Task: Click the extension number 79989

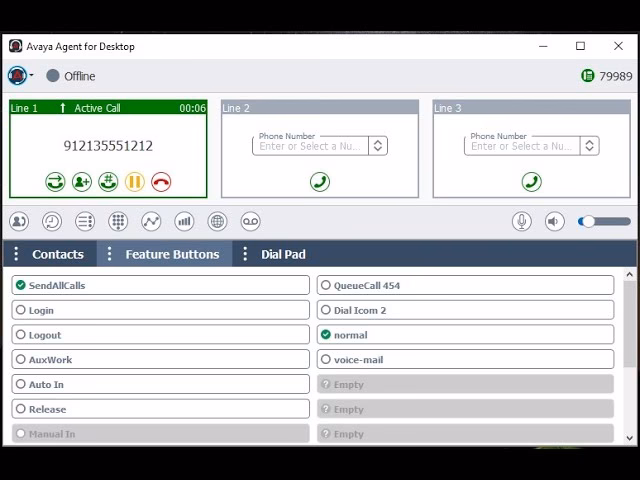Action: coord(616,76)
